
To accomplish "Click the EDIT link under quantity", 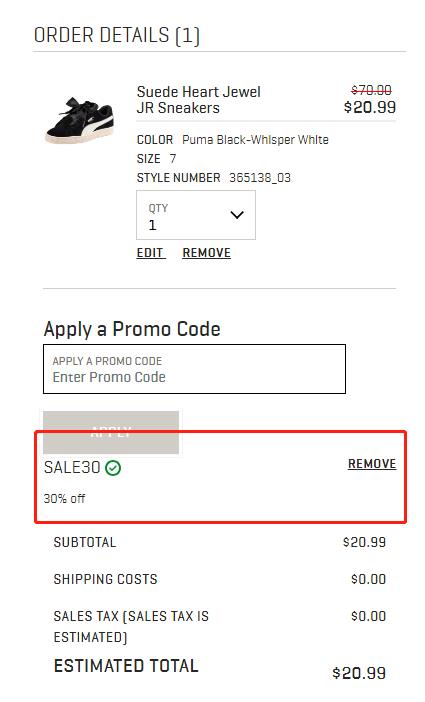I will [150, 253].
